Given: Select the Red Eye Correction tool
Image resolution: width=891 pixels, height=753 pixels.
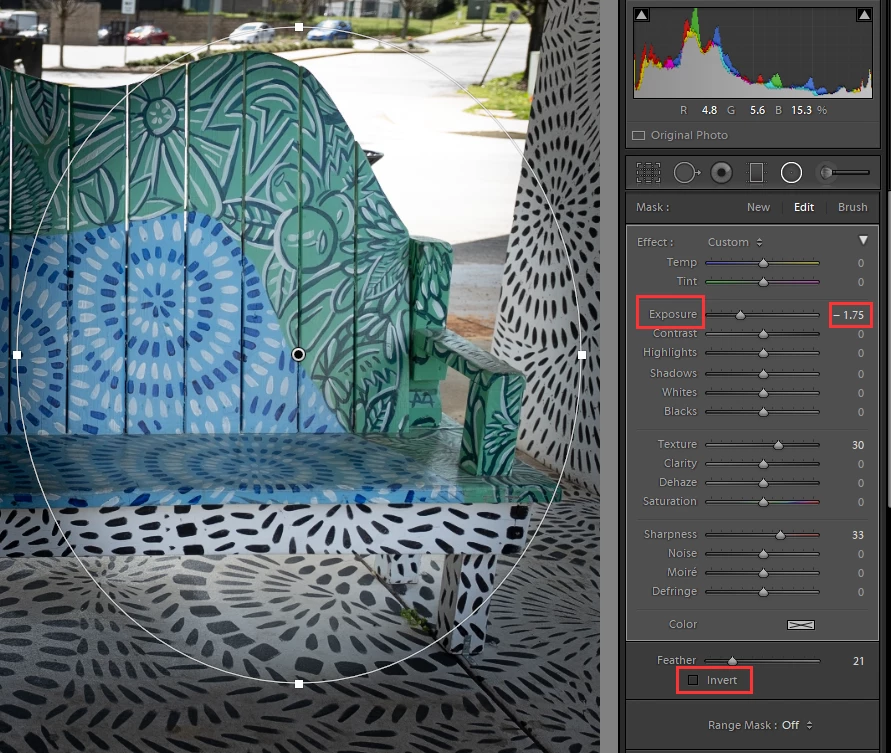Looking at the screenshot, I should point(722,173).
